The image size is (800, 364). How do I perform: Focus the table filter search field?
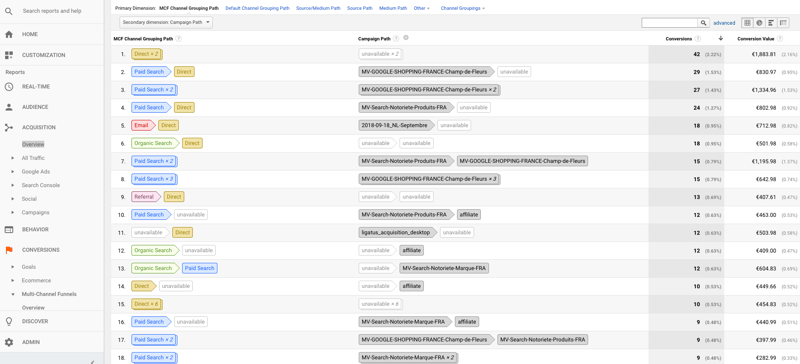pyautogui.click(x=670, y=23)
